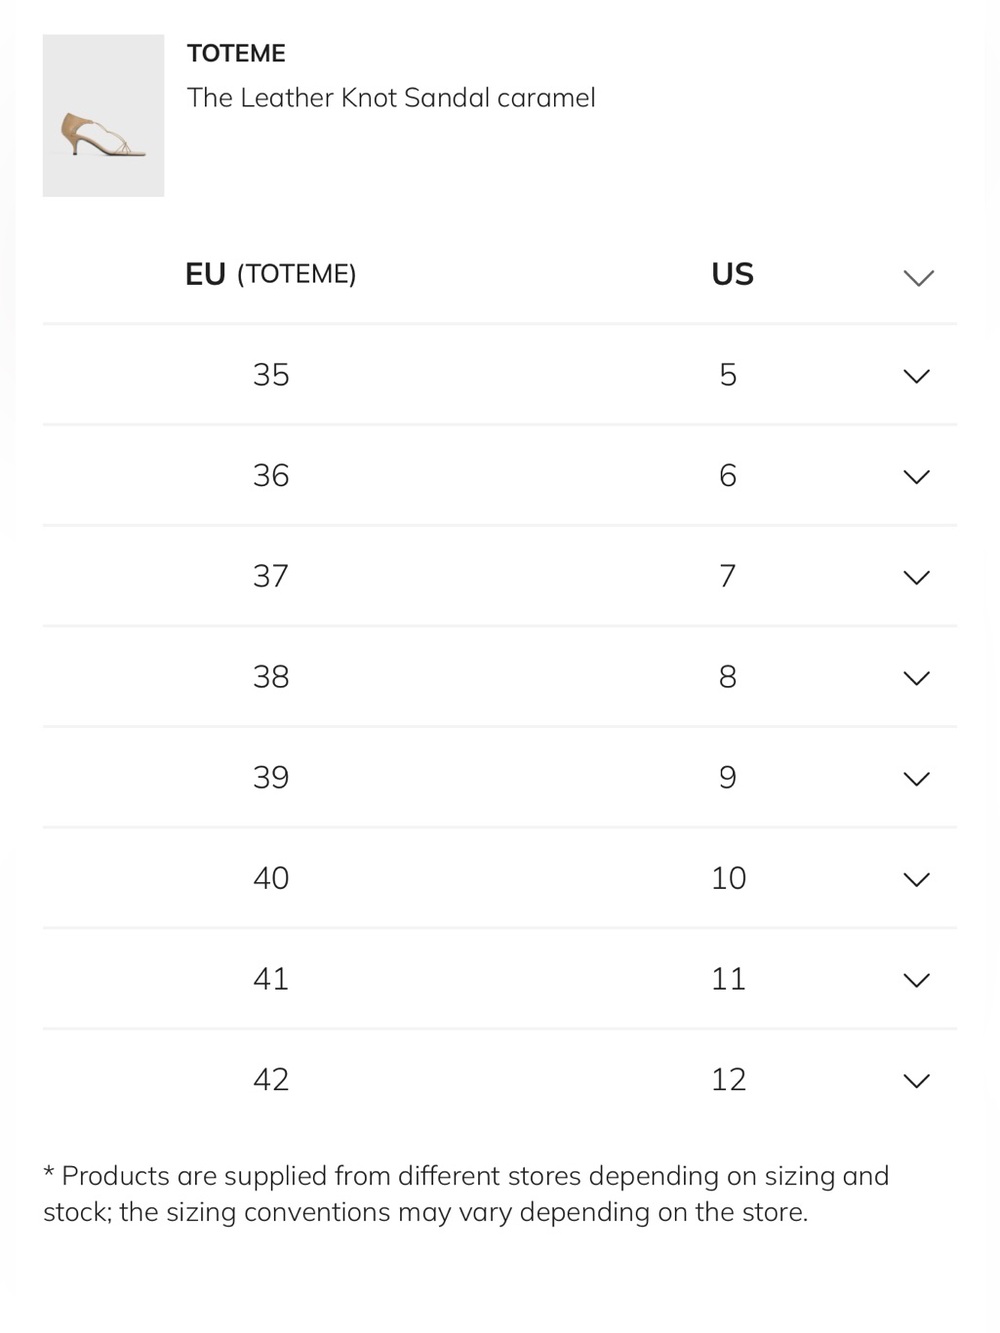
Task: Expand the chevron on size 39 row
Action: 916,779
